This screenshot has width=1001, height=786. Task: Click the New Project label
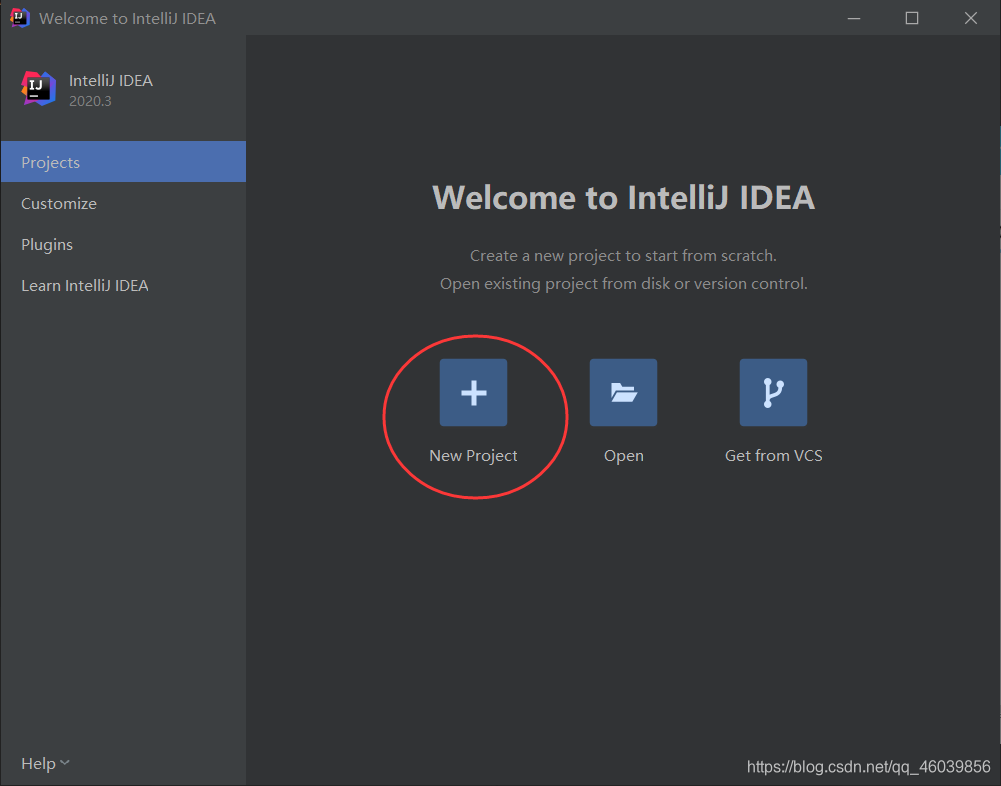coord(473,455)
